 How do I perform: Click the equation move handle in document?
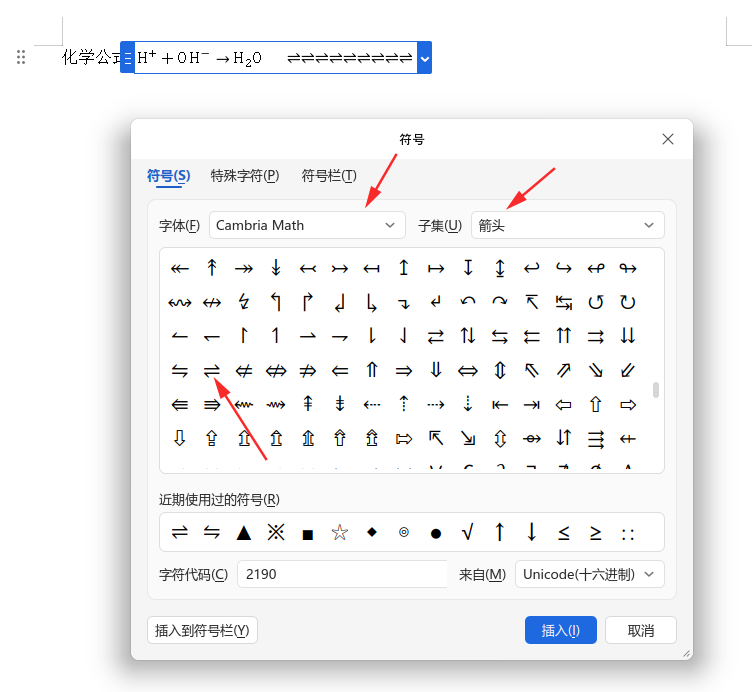[127, 58]
